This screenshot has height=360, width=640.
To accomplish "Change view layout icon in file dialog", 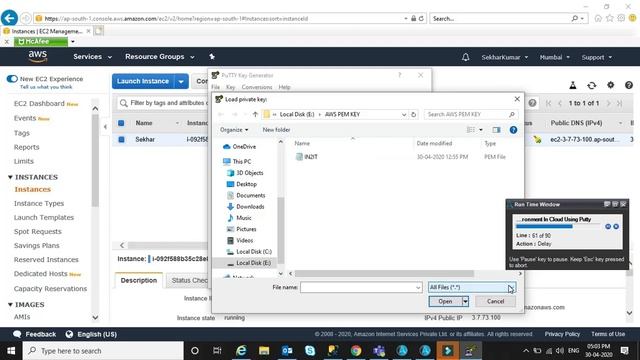I will pos(471,130).
